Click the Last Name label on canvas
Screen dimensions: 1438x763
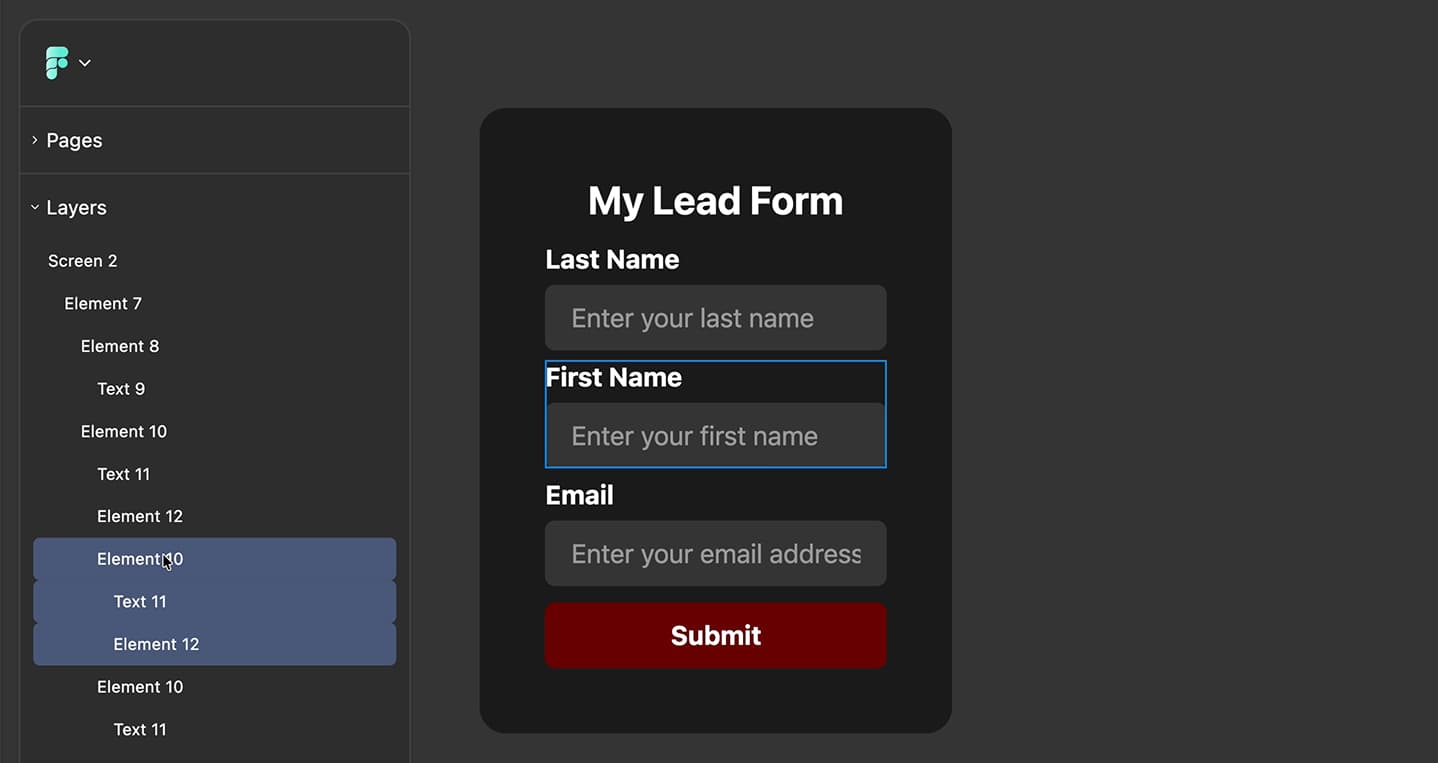[x=612, y=260]
